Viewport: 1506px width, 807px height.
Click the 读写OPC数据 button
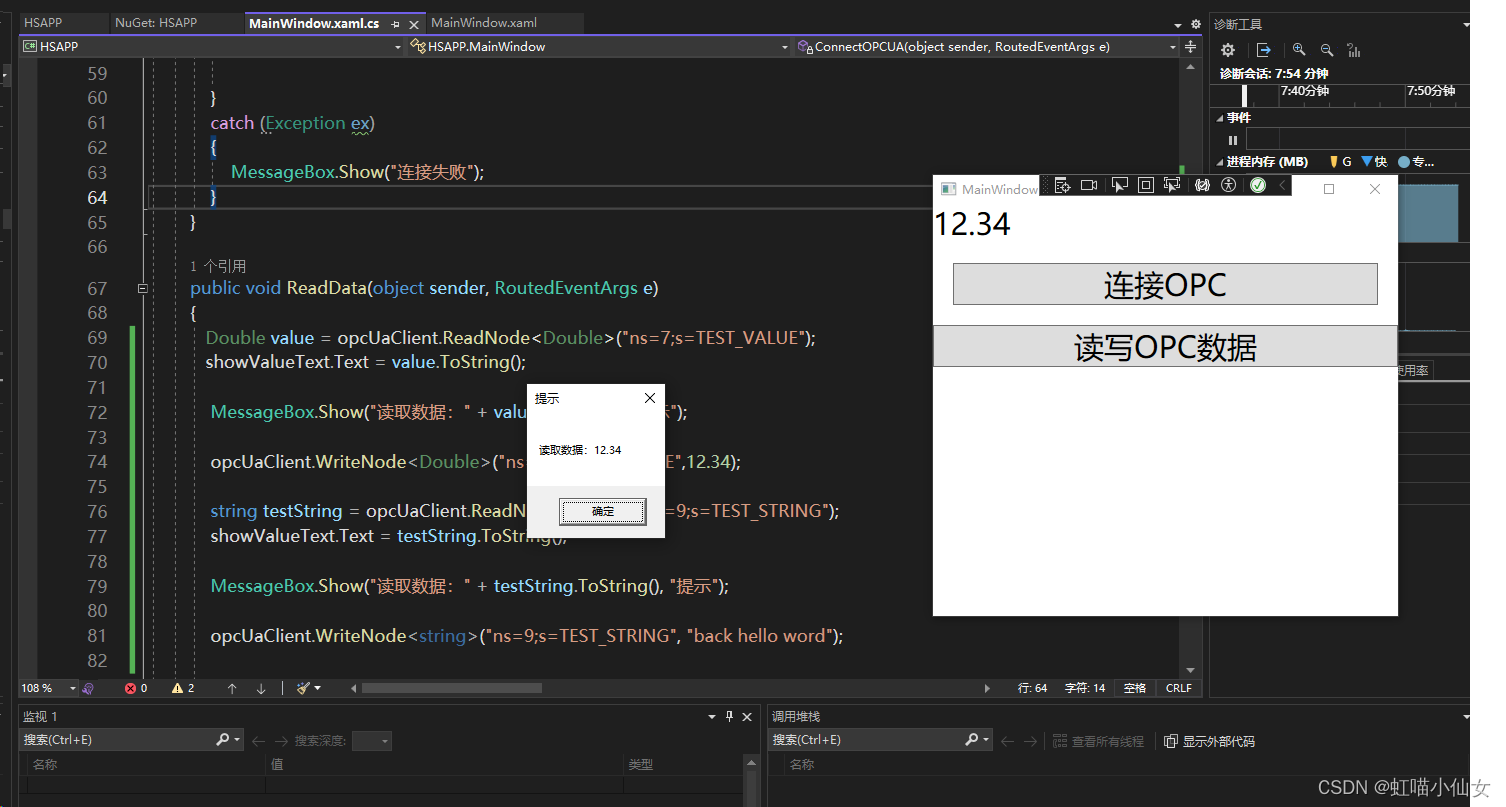click(1165, 346)
